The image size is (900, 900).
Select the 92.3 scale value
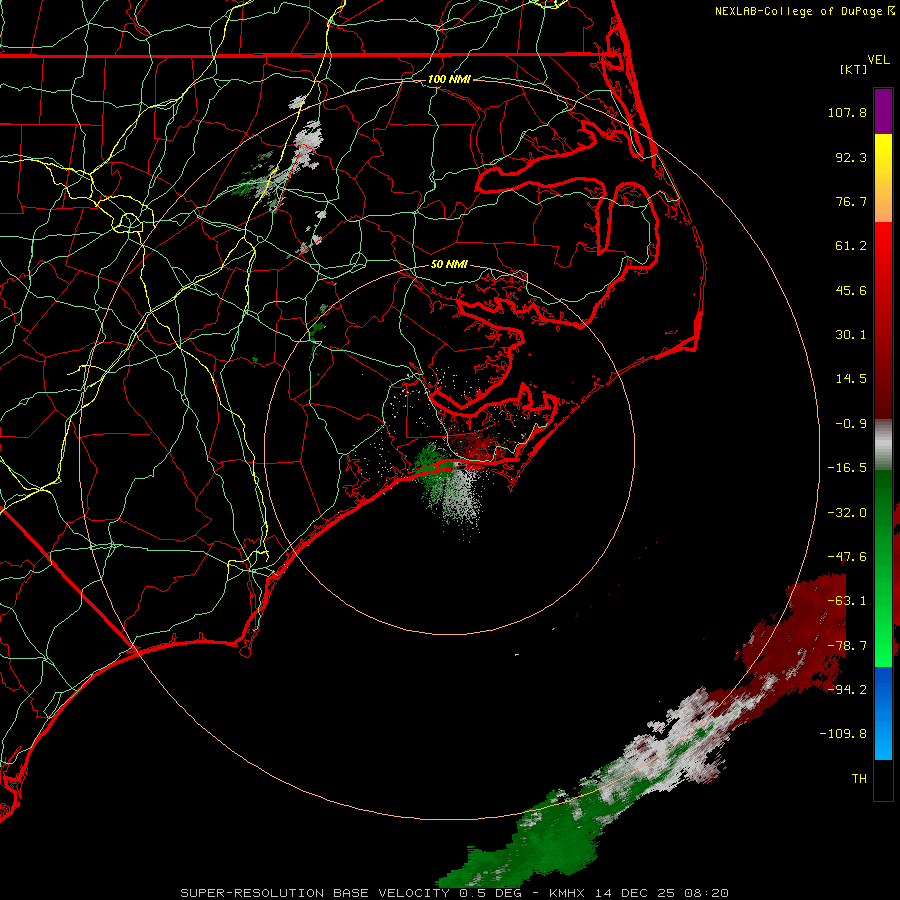click(851, 157)
